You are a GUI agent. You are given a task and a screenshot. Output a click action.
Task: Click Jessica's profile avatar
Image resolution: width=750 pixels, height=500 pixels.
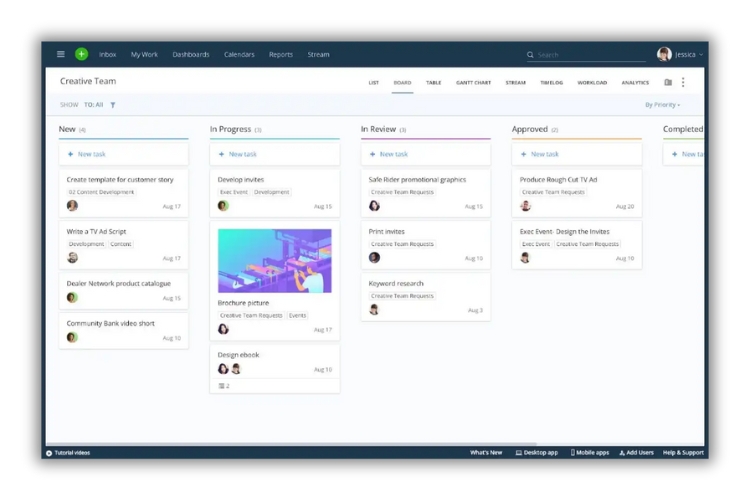664,55
